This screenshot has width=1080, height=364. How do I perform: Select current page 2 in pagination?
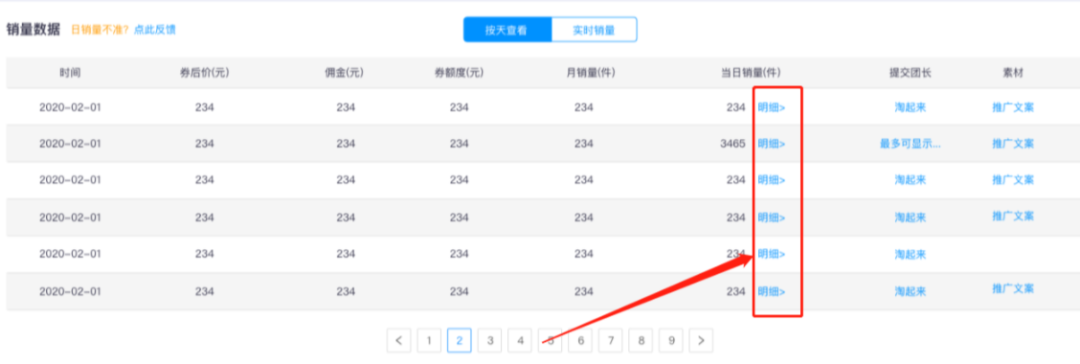point(459,340)
